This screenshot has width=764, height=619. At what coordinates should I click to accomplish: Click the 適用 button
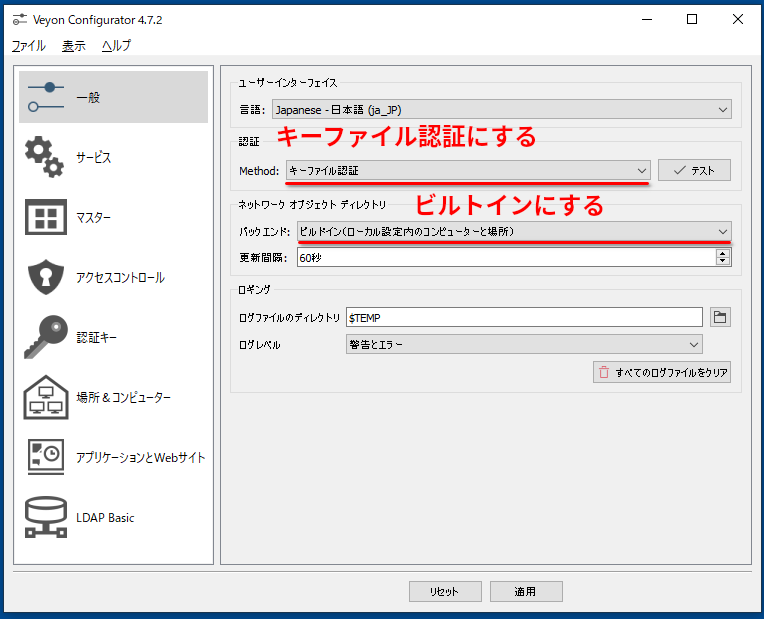pyautogui.click(x=526, y=591)
